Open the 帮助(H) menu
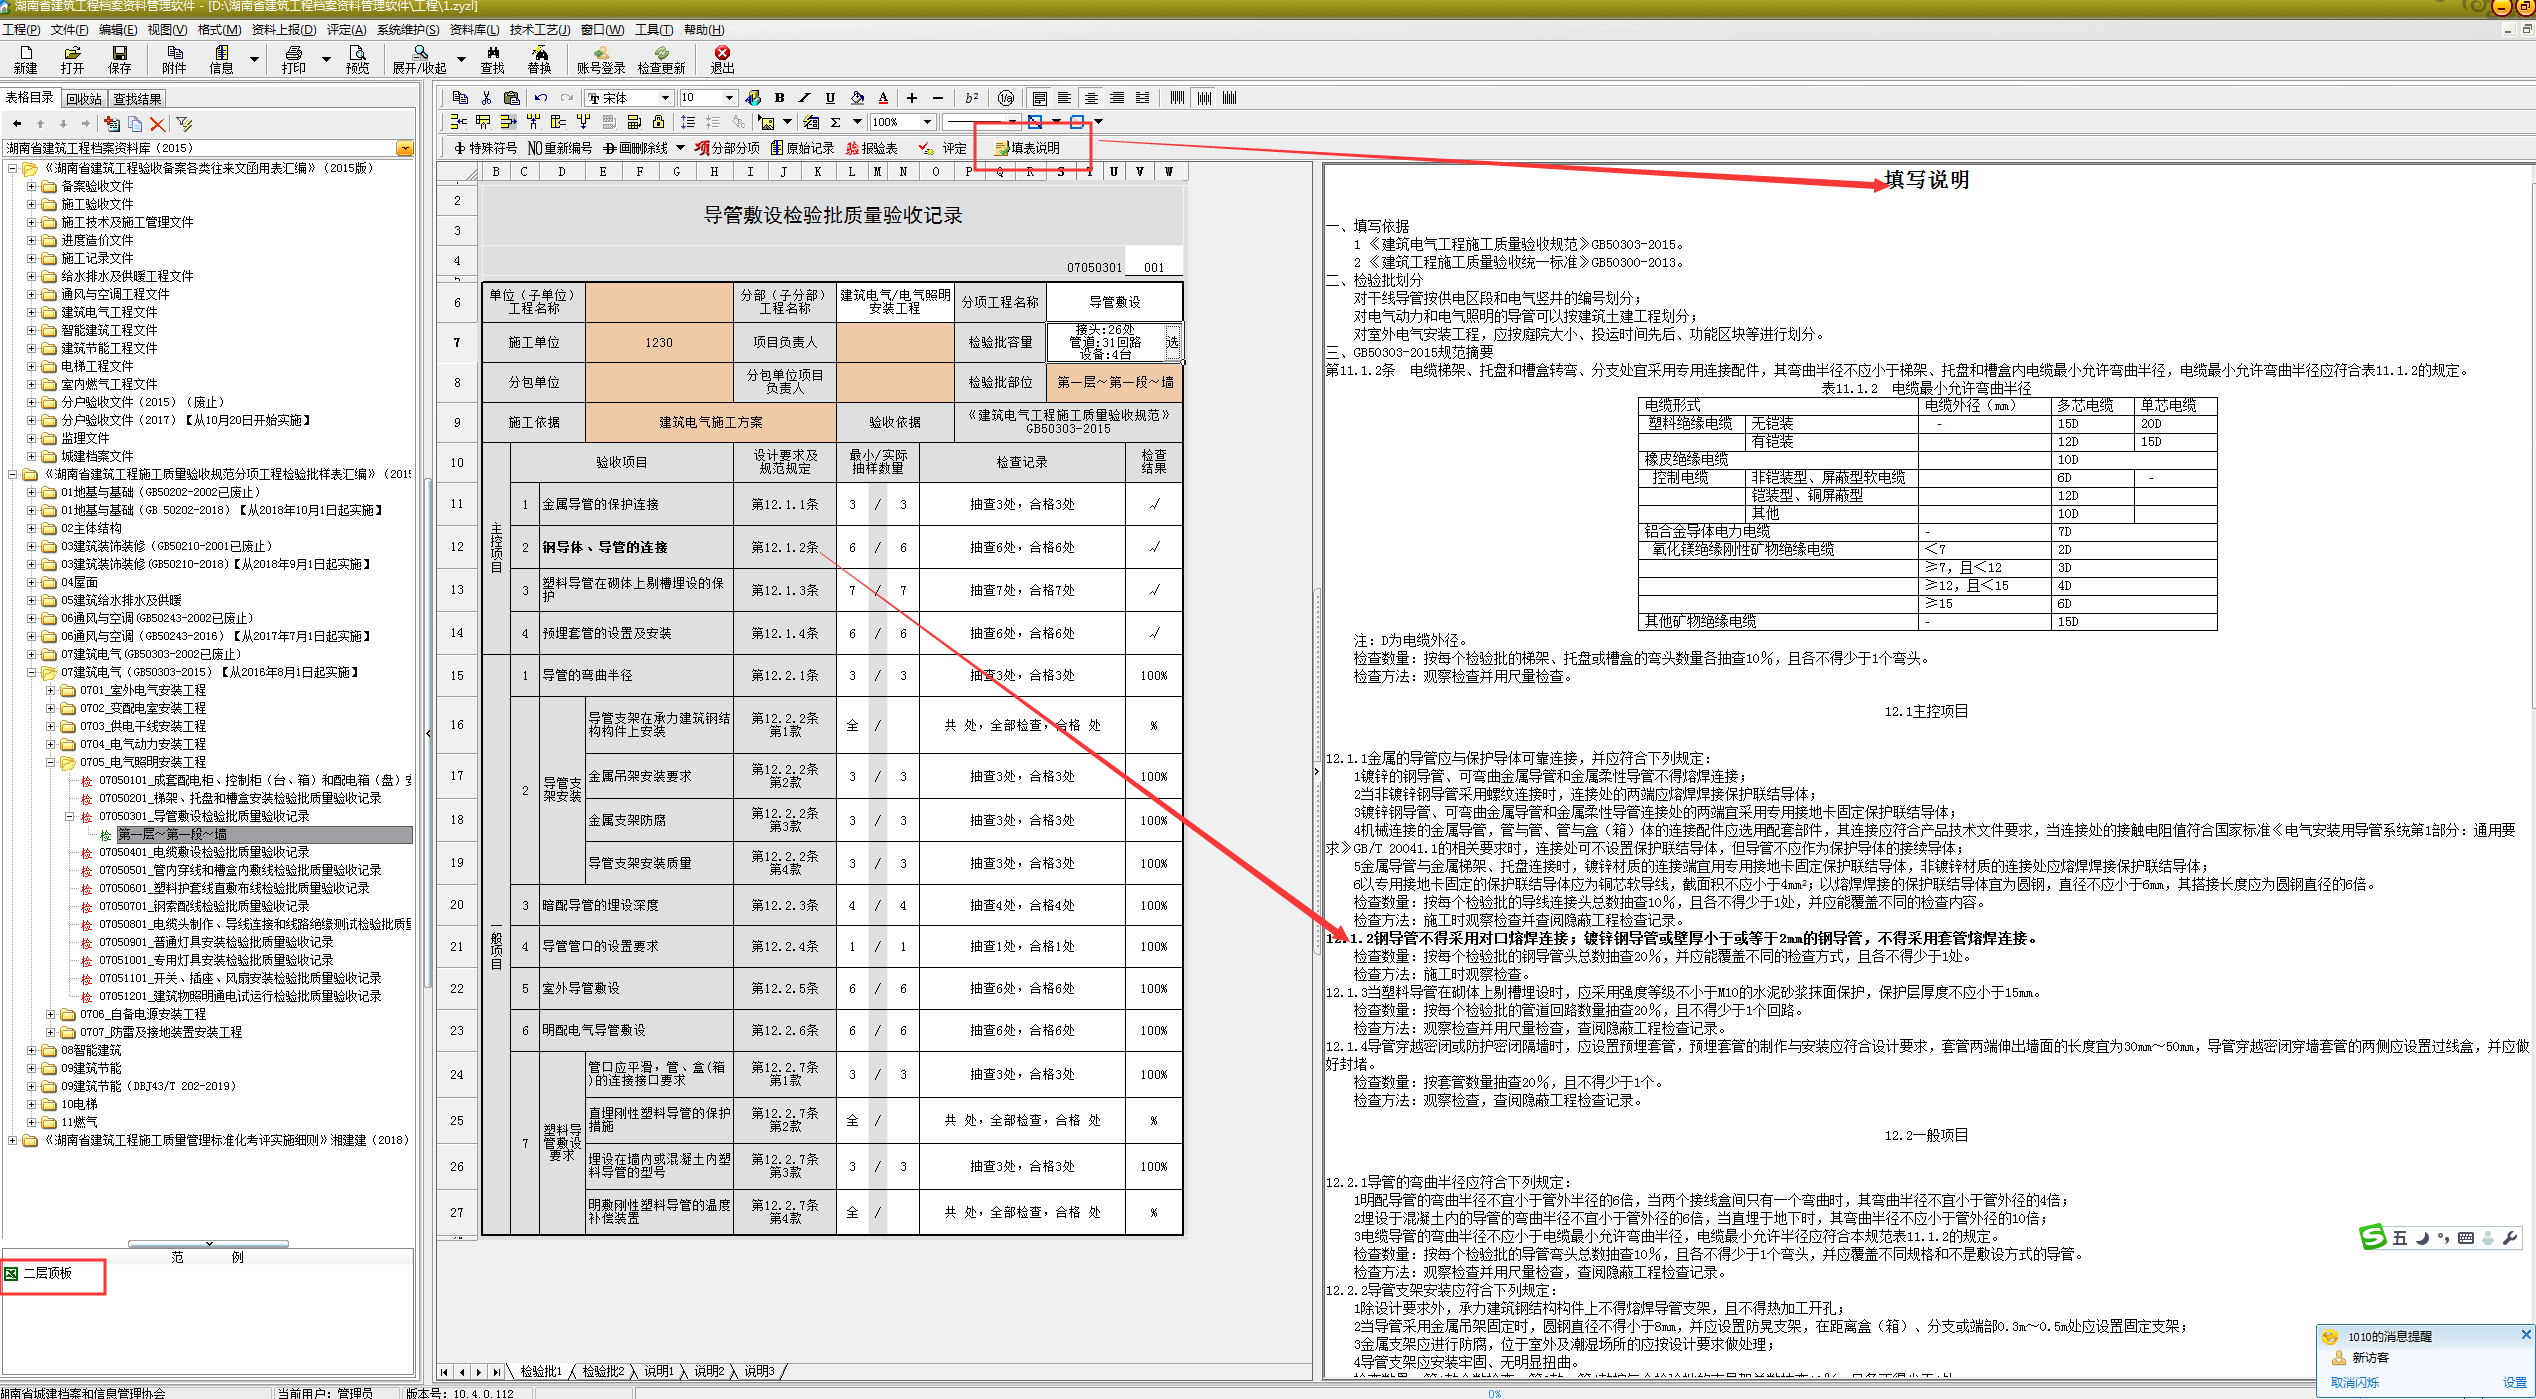2536x1399 pixels. (x=705, y=30)
